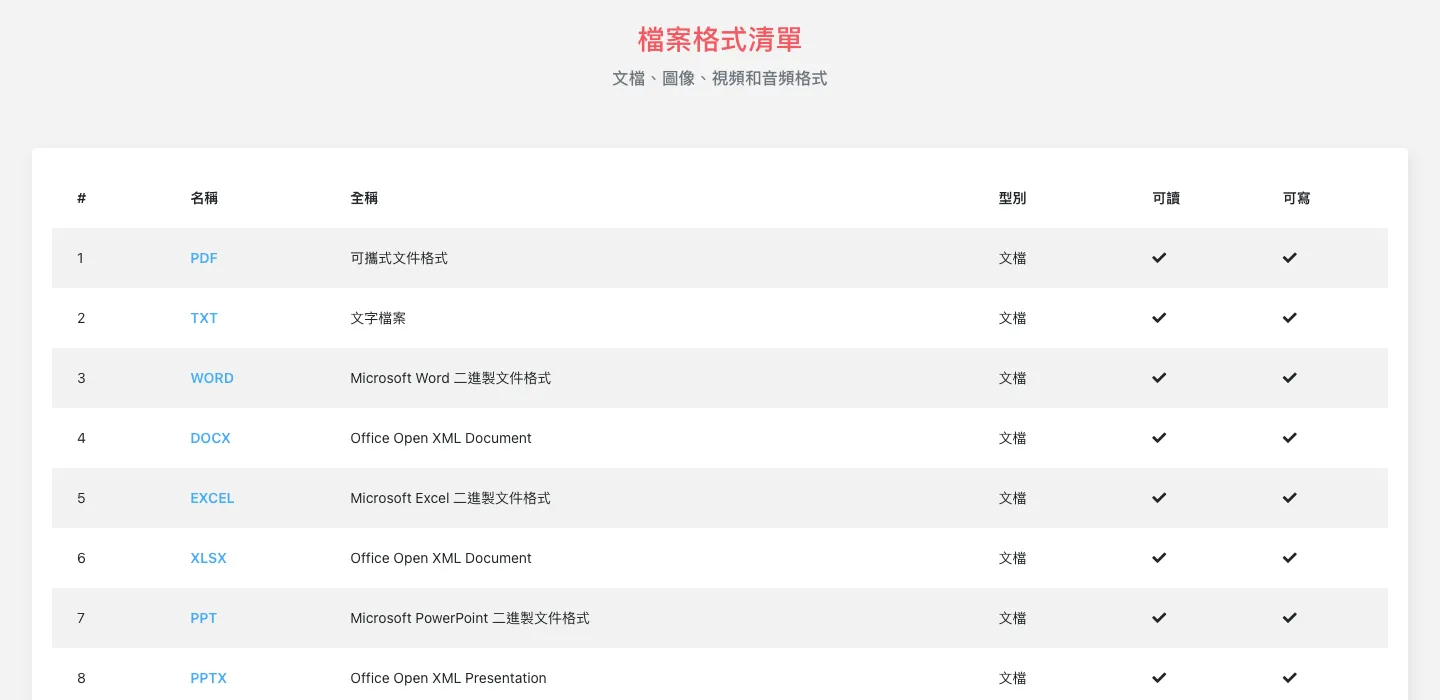Click the readable checkmark in EXCEL row
1440x700 pixels.
coord(1159,498)
